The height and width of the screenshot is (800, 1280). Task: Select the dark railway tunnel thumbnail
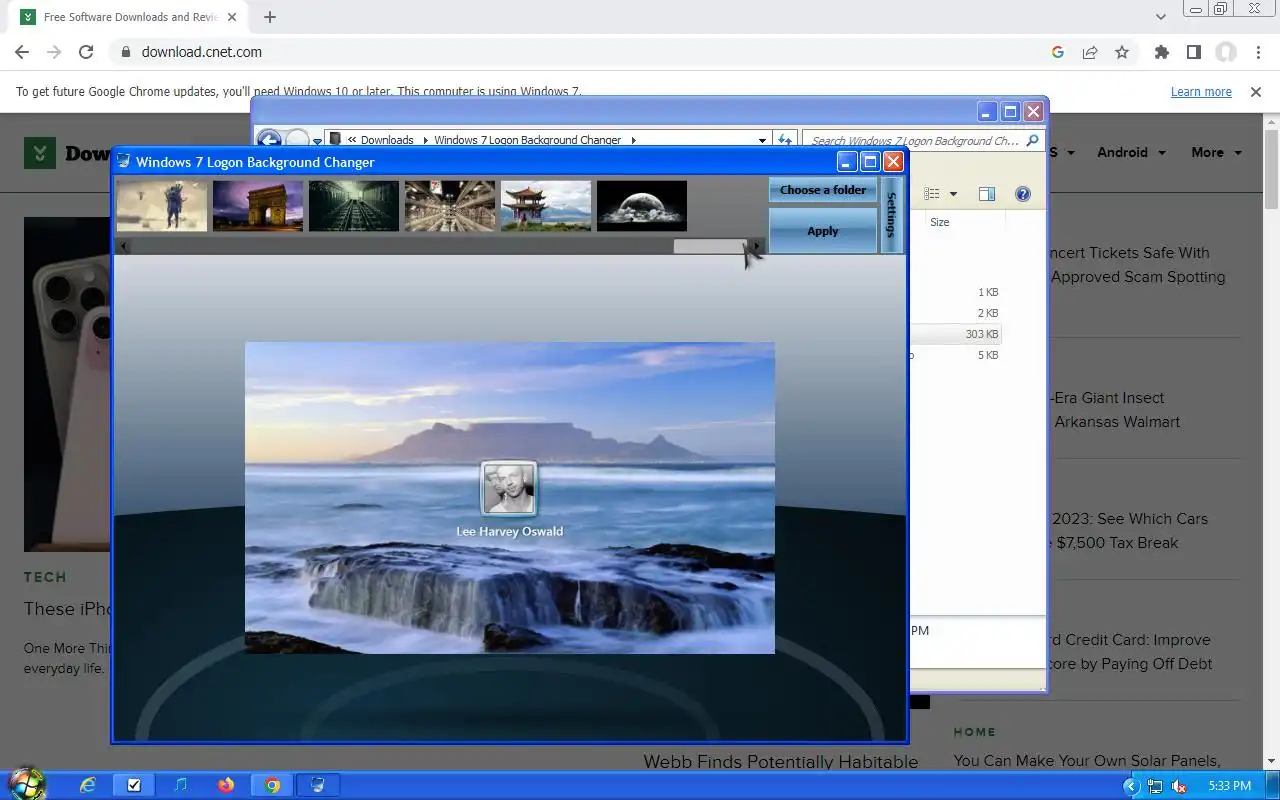point(354,205)
